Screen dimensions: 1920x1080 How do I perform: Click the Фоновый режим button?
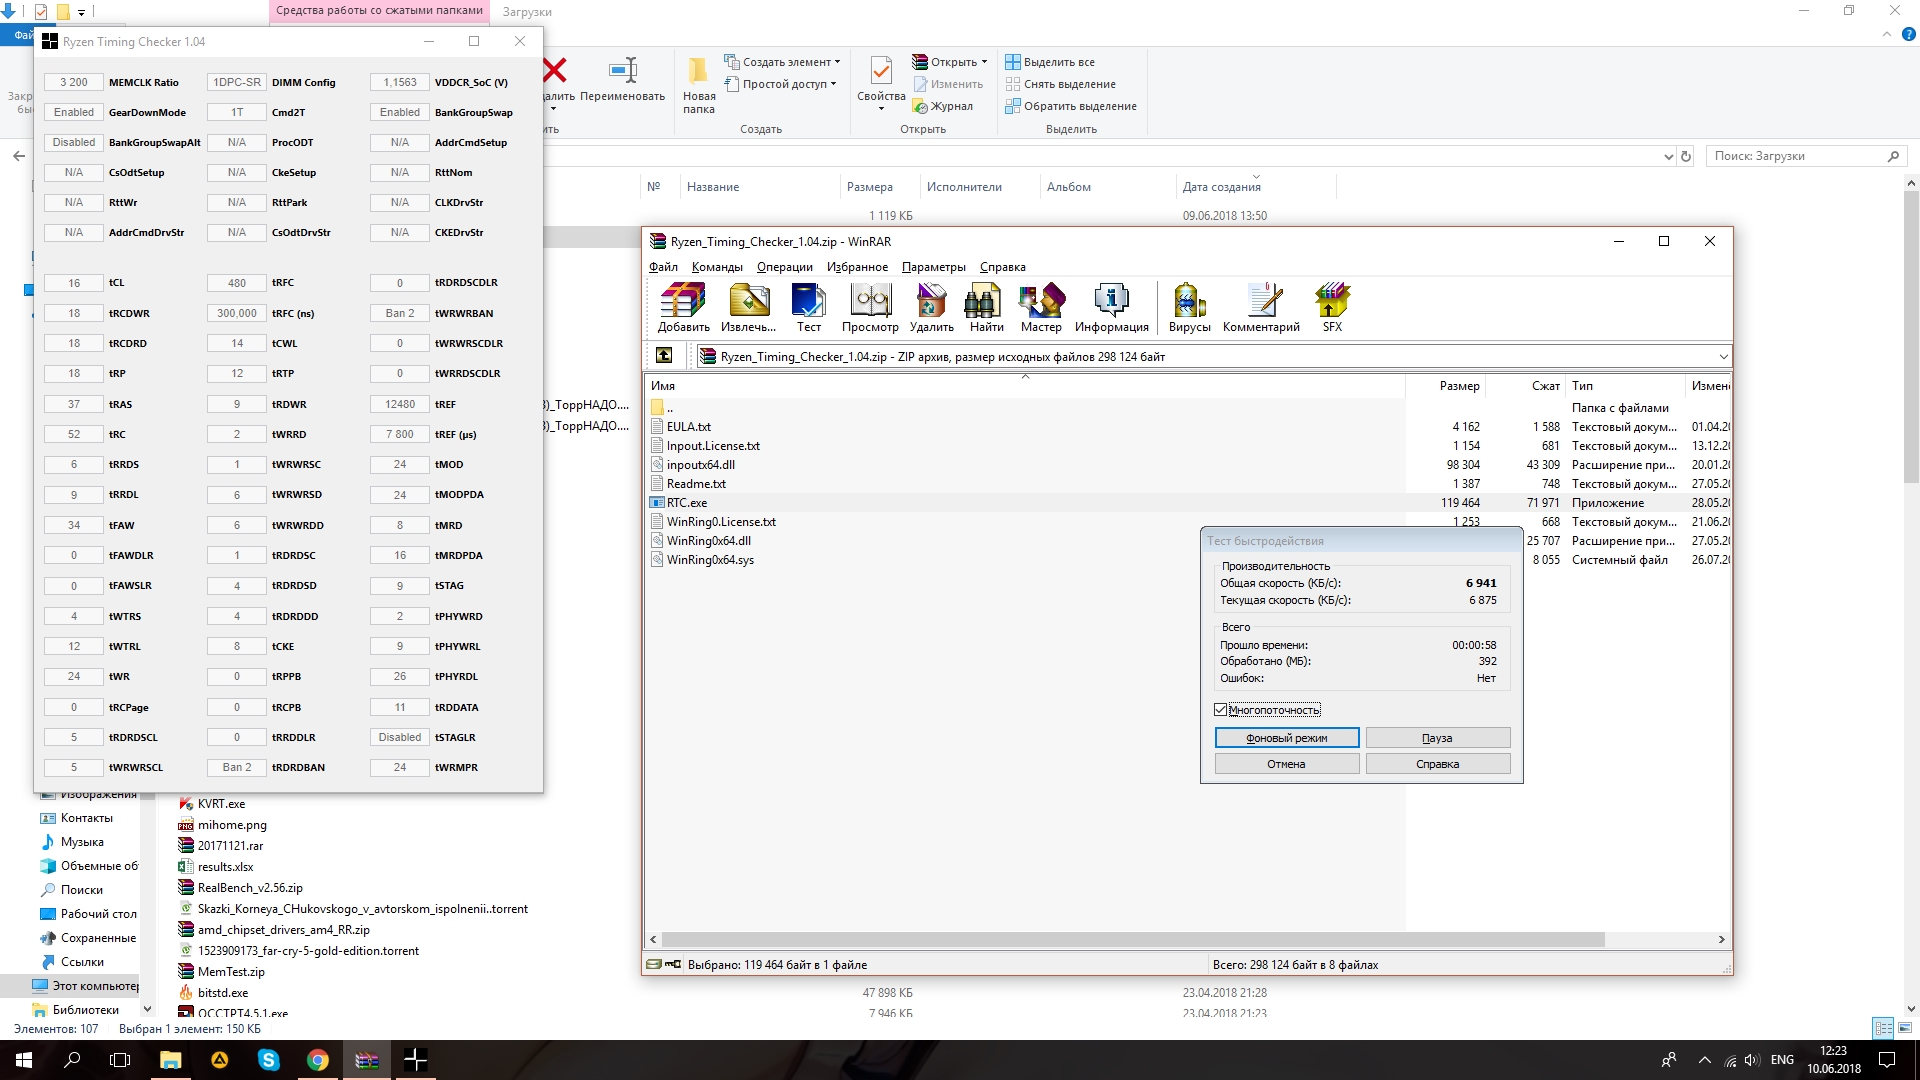click(1286, 738)
